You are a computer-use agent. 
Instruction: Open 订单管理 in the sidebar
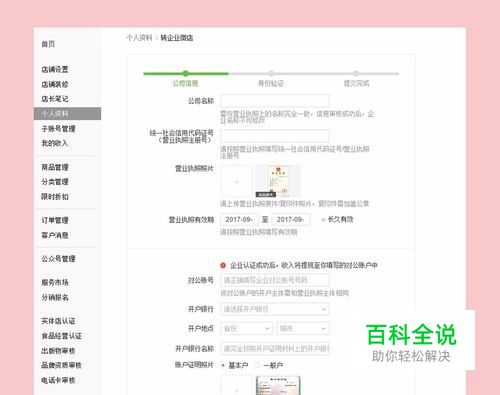click(55, 220)
